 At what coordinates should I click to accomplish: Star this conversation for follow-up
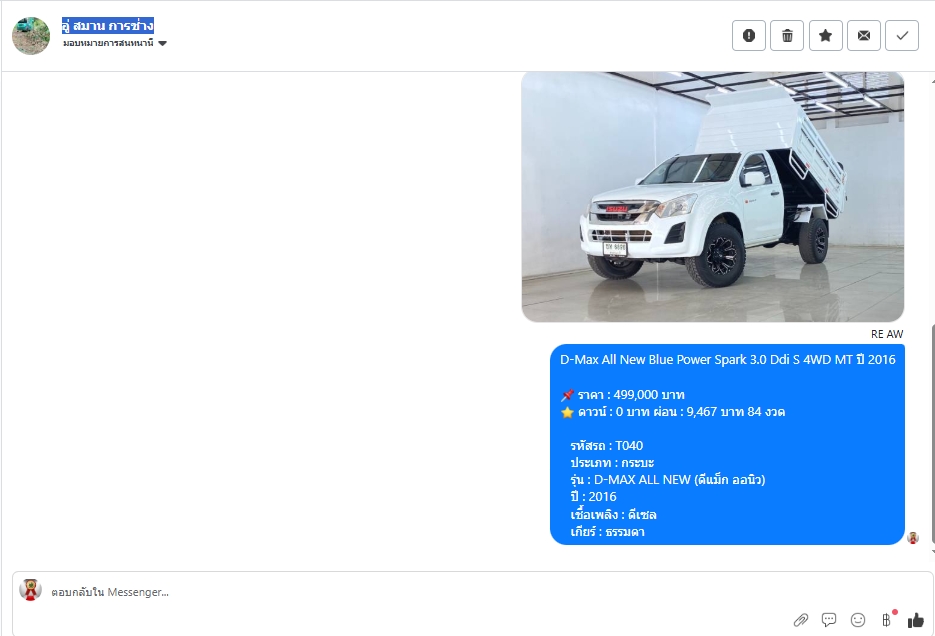825,36
